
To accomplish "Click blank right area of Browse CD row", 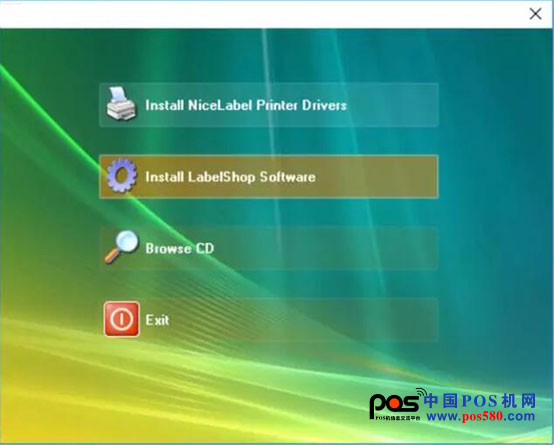I will 326,248.
